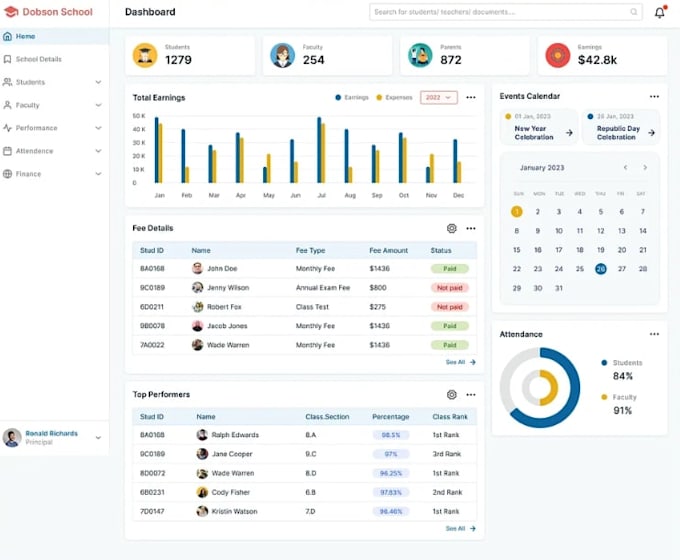Click See All under Top Performers

[461, 528]
